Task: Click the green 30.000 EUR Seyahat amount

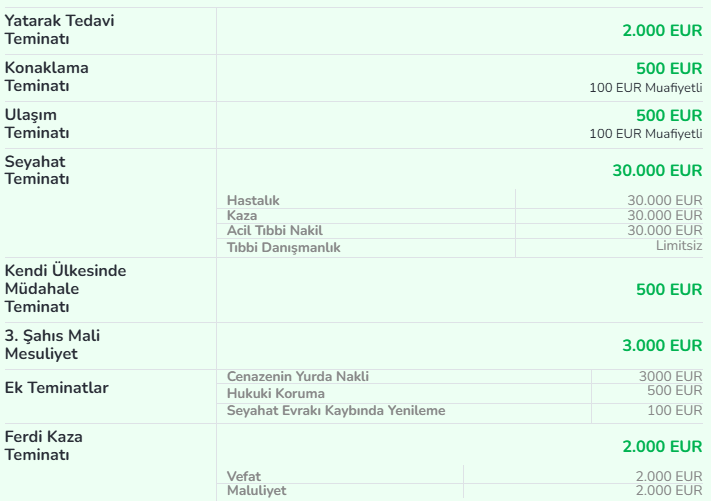Action: tap(657, 171)
